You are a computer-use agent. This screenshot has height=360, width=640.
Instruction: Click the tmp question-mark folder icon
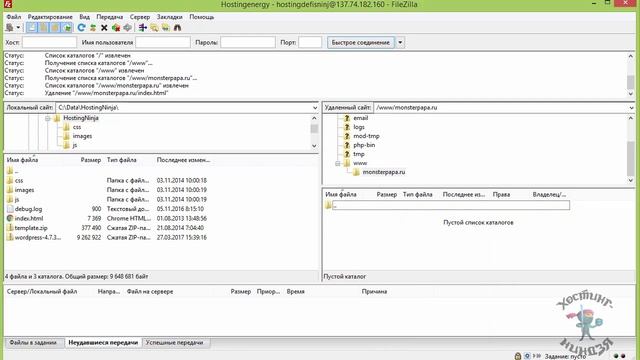click(x=347, y=154)
